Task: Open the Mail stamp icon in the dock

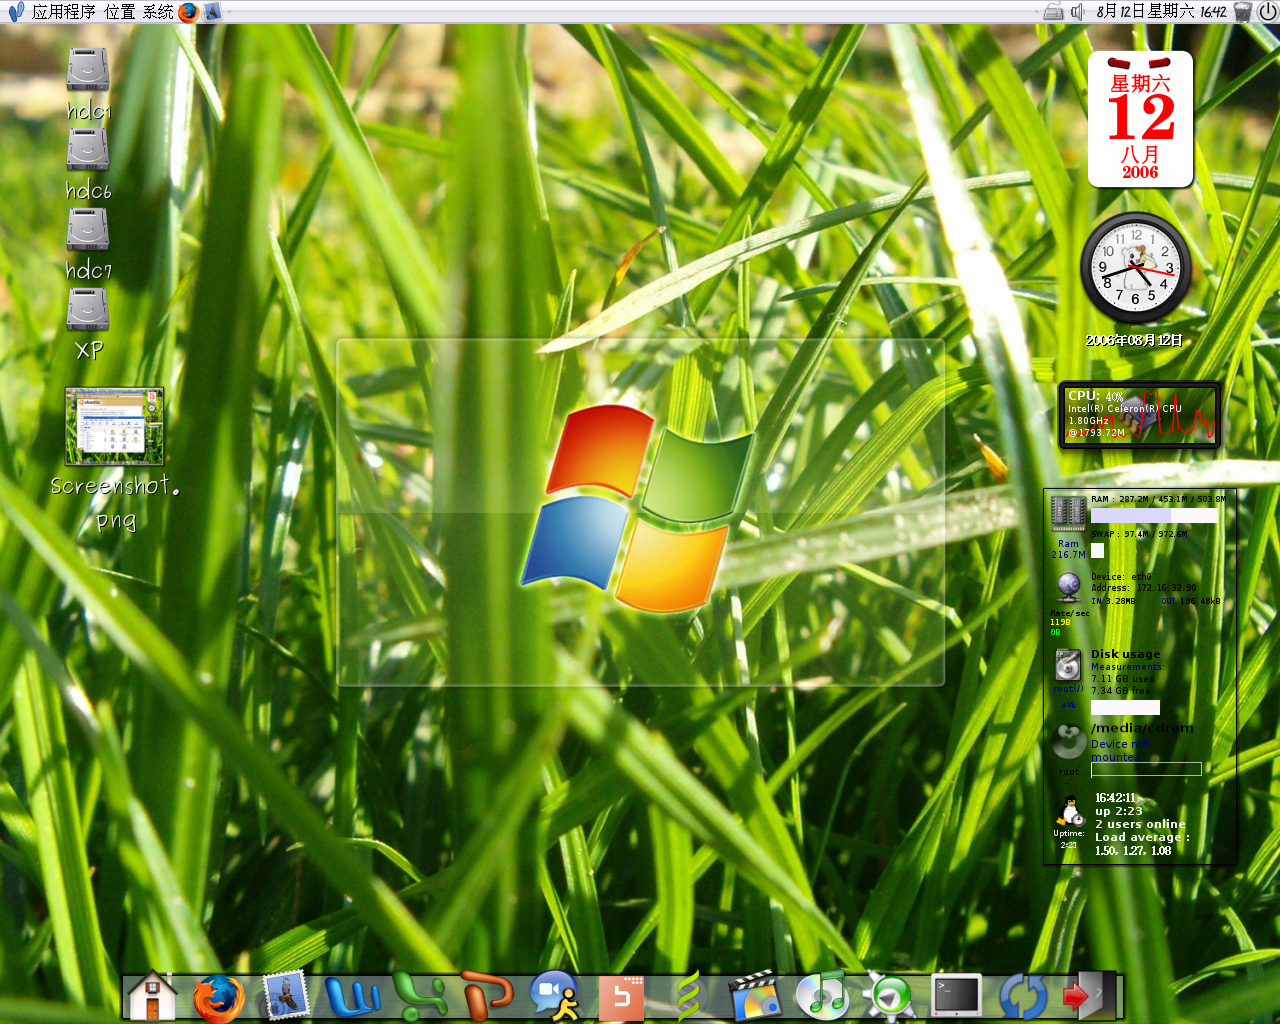Action: tap(285, 997)
